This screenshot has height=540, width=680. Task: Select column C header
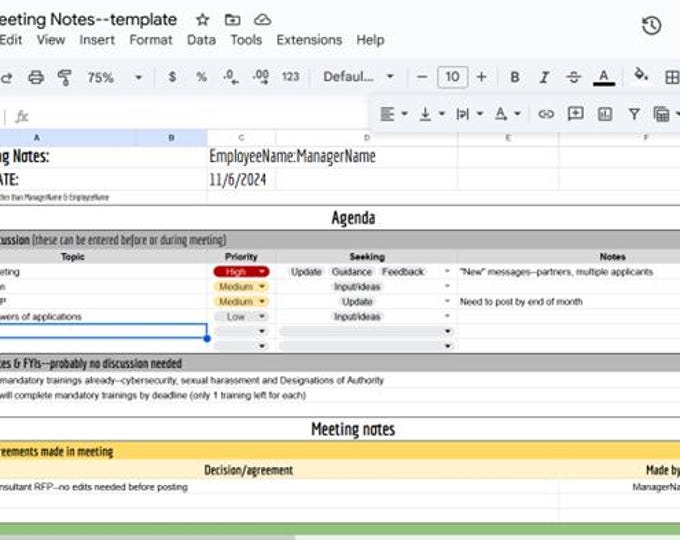(x=241, y=137)
